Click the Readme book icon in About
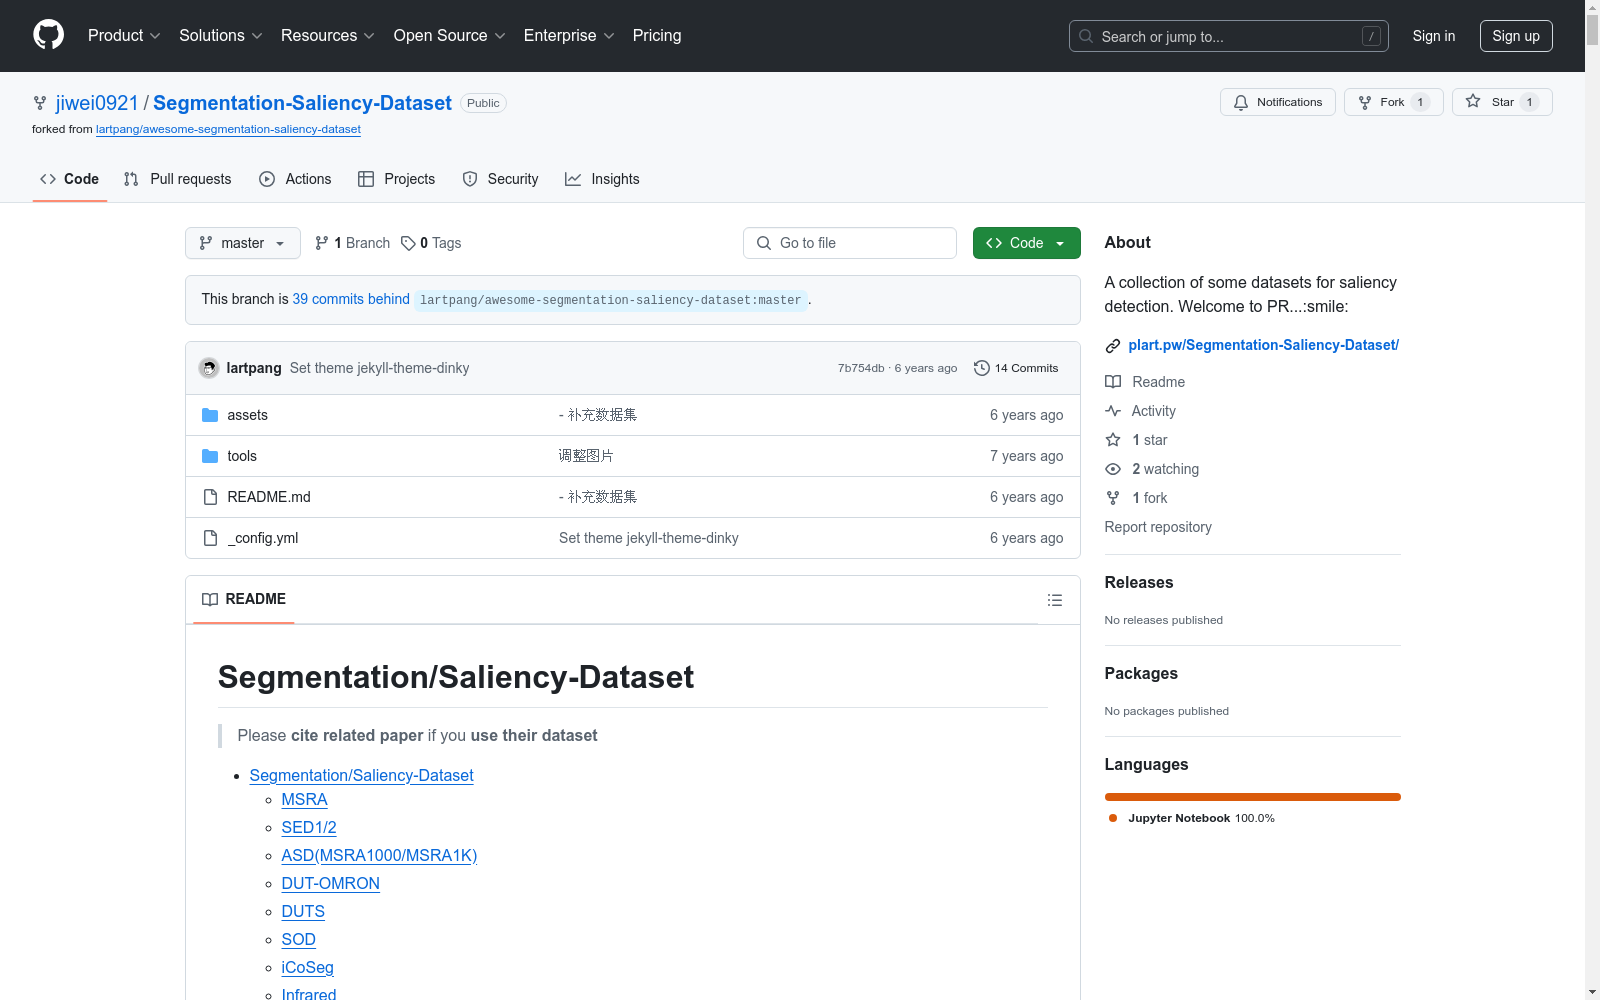The height and width of the screenshot is (1000, 1600). click(1113, 382)
